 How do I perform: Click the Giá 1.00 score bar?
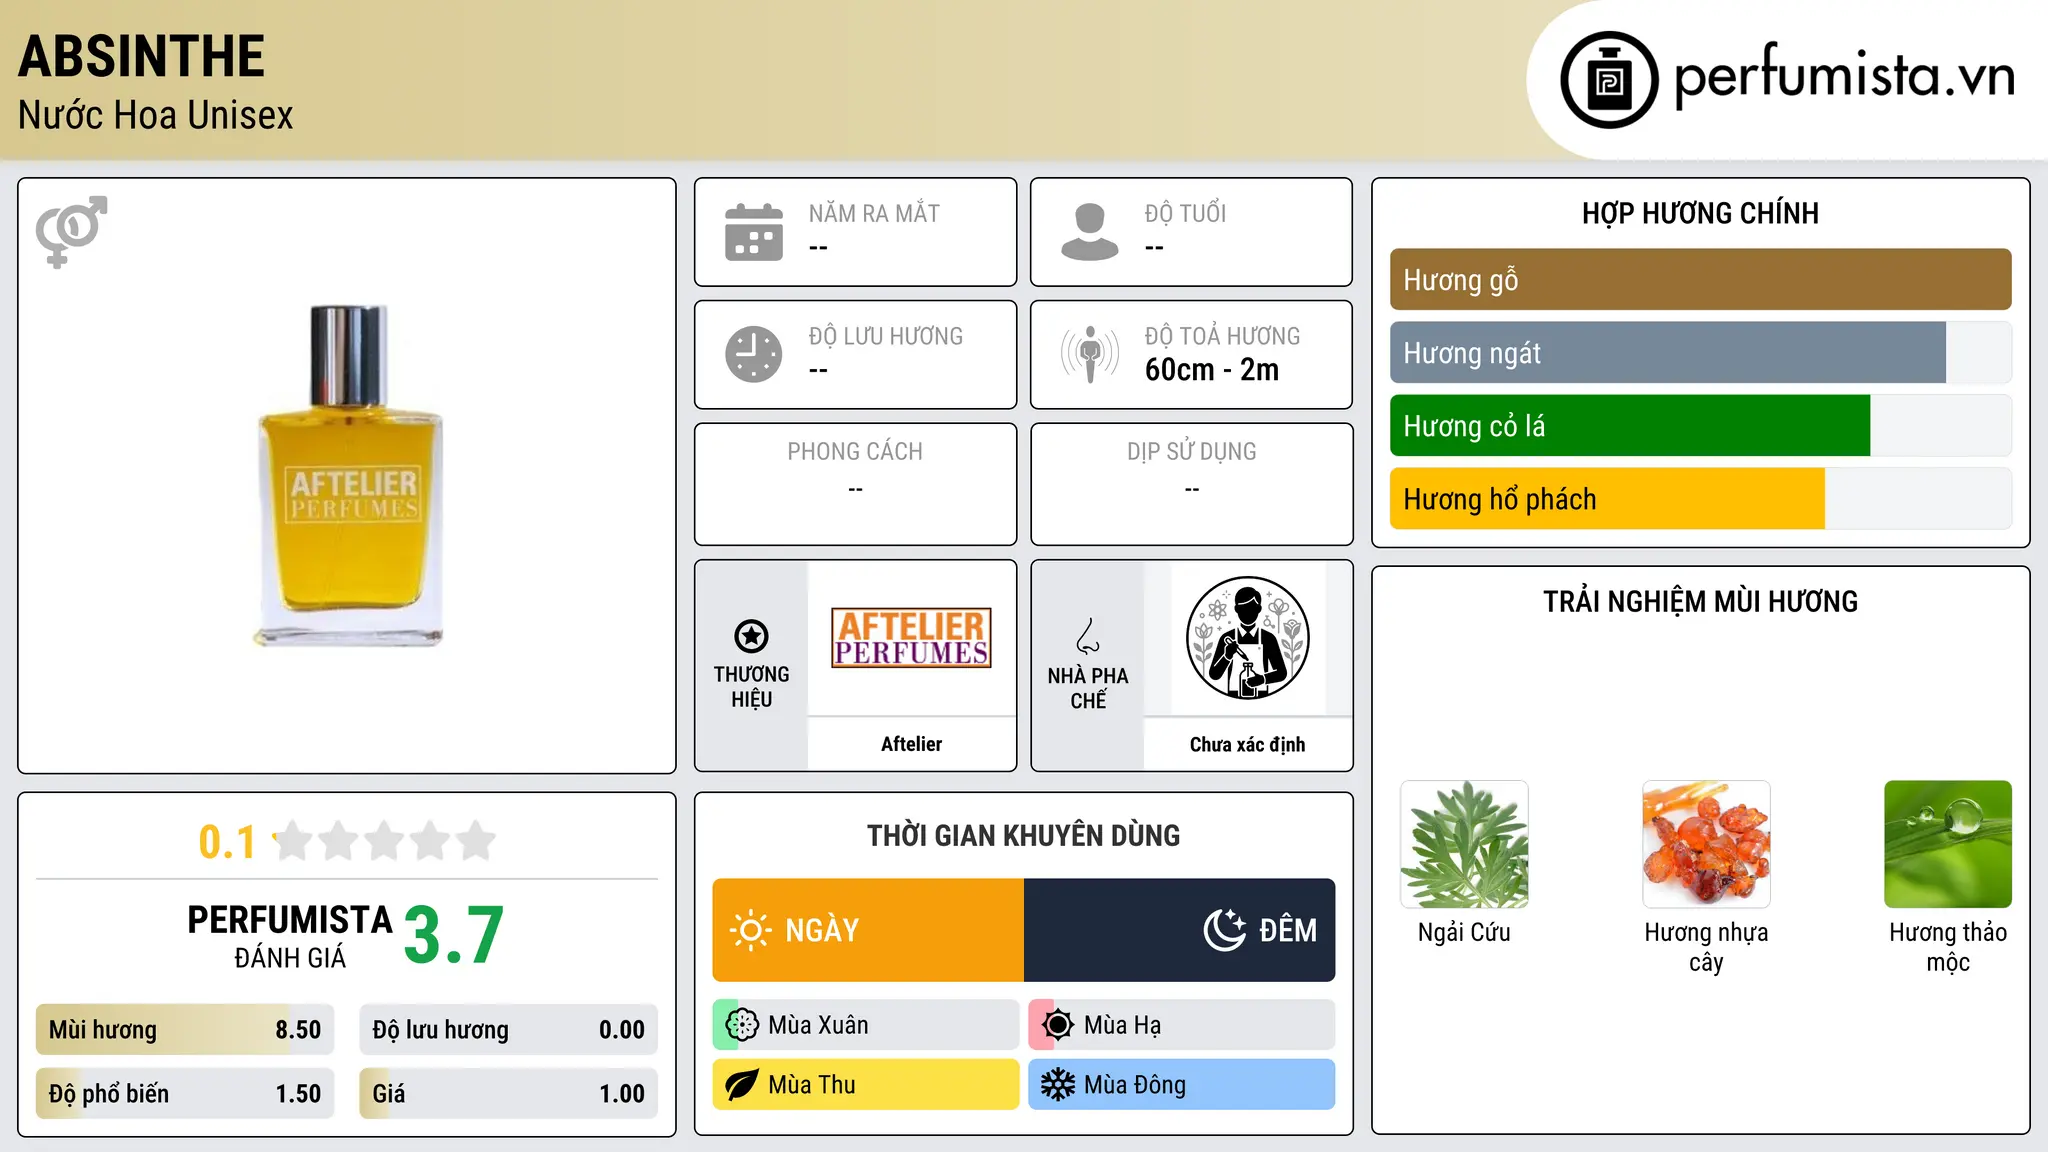point(508,1094)
